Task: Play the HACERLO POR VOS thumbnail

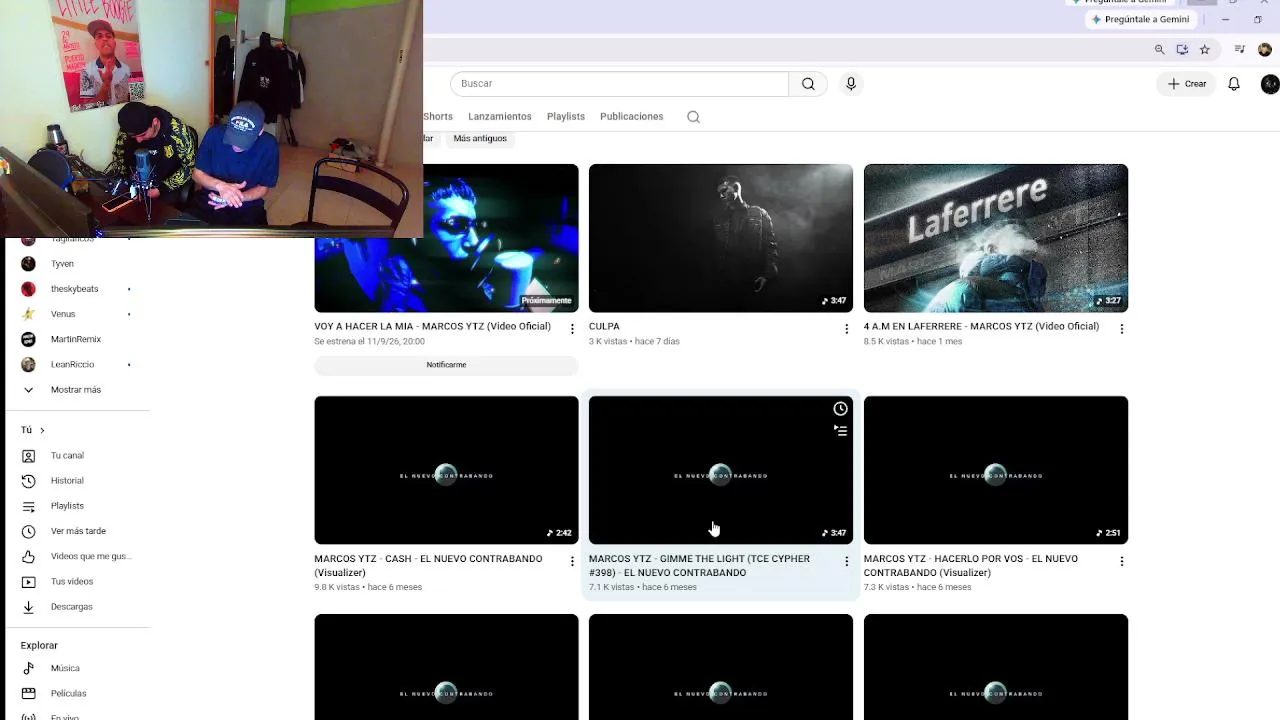Action: point(996,470)
